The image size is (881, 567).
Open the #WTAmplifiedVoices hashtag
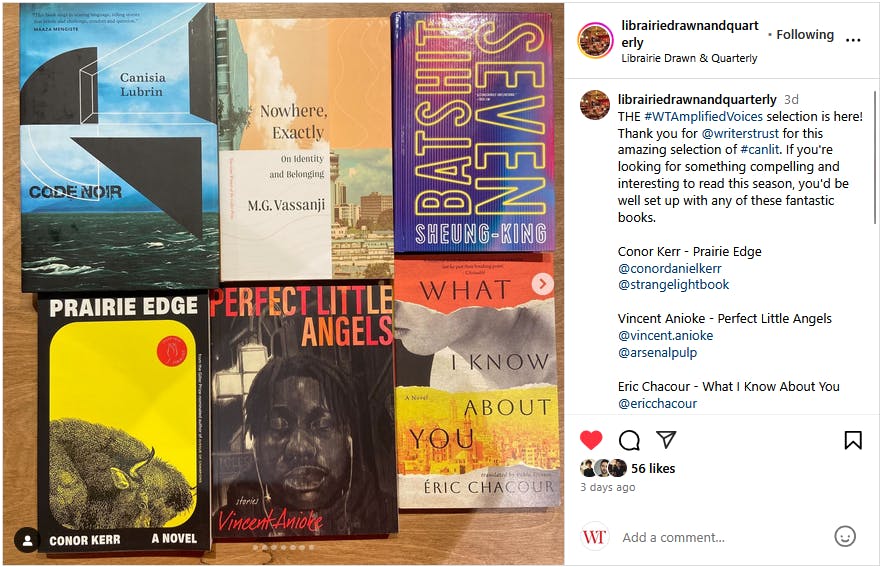[703, 116]
